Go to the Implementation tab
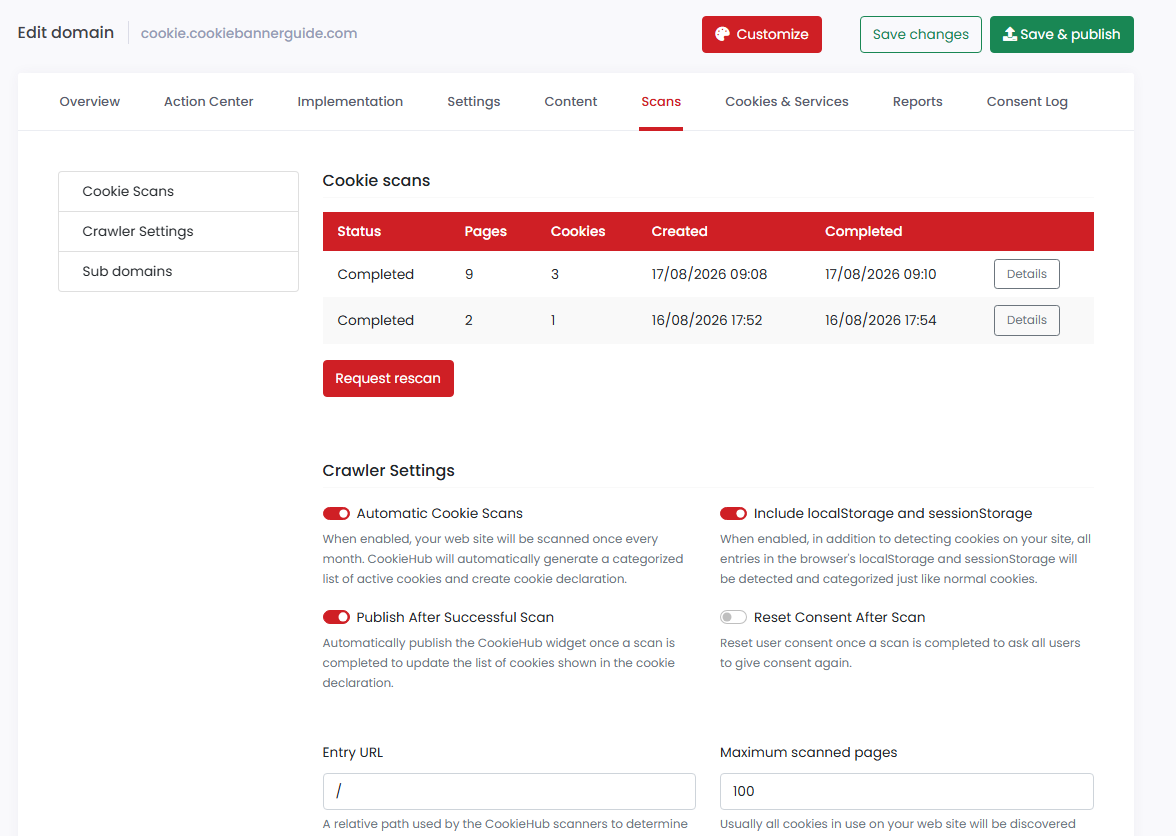Screen dimensions: 1176x836 pyautogui.click(x=350, y=101)
